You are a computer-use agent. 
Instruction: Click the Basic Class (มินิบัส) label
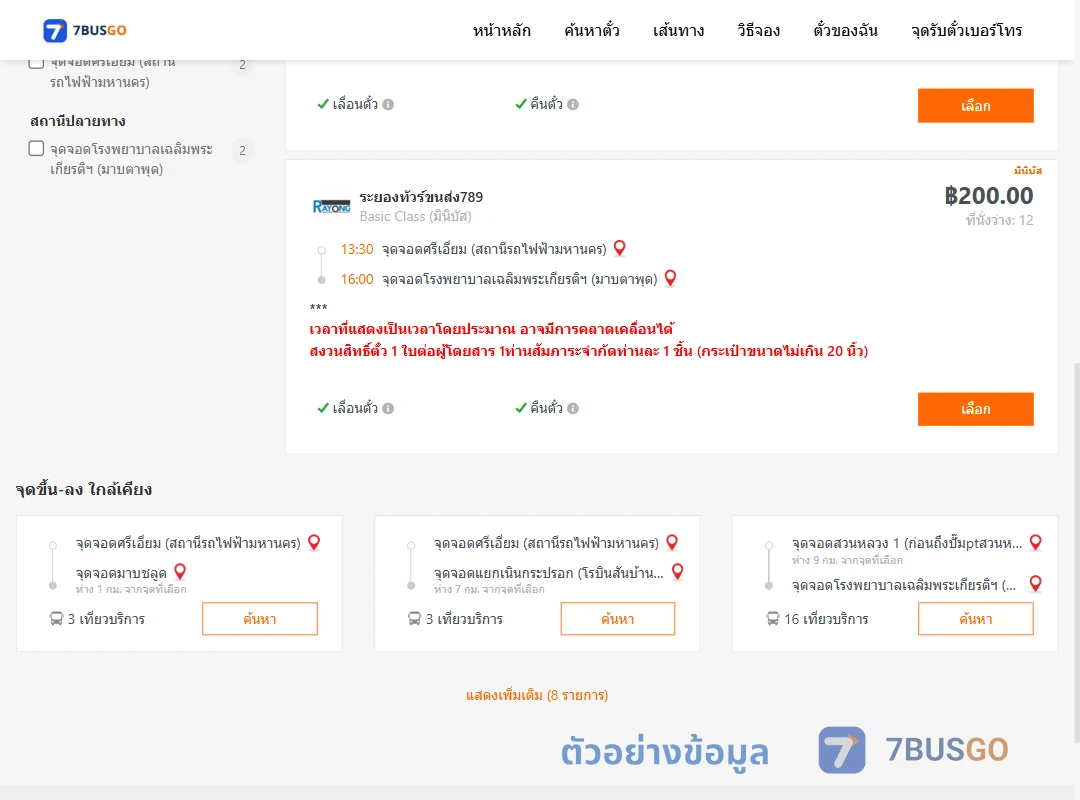point(415,216)
